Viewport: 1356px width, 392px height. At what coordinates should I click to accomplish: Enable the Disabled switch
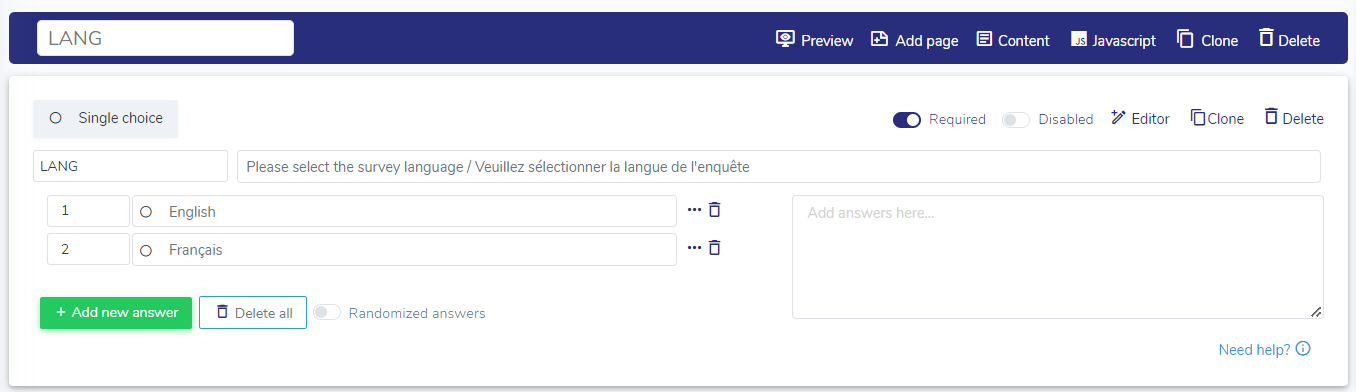1016,120
